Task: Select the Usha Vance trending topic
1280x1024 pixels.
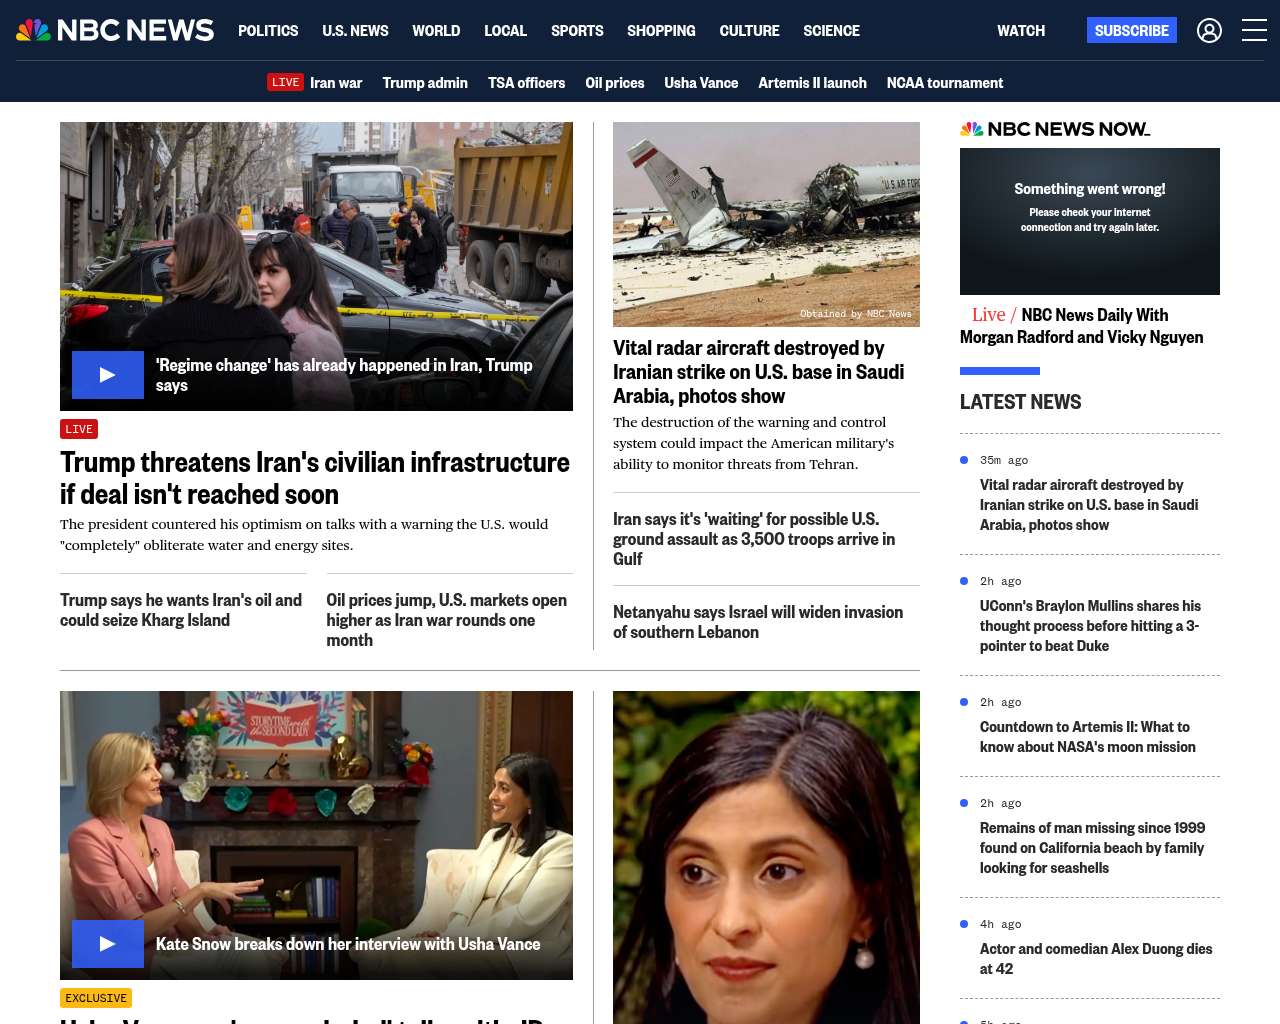Action: tap(701, 83)
